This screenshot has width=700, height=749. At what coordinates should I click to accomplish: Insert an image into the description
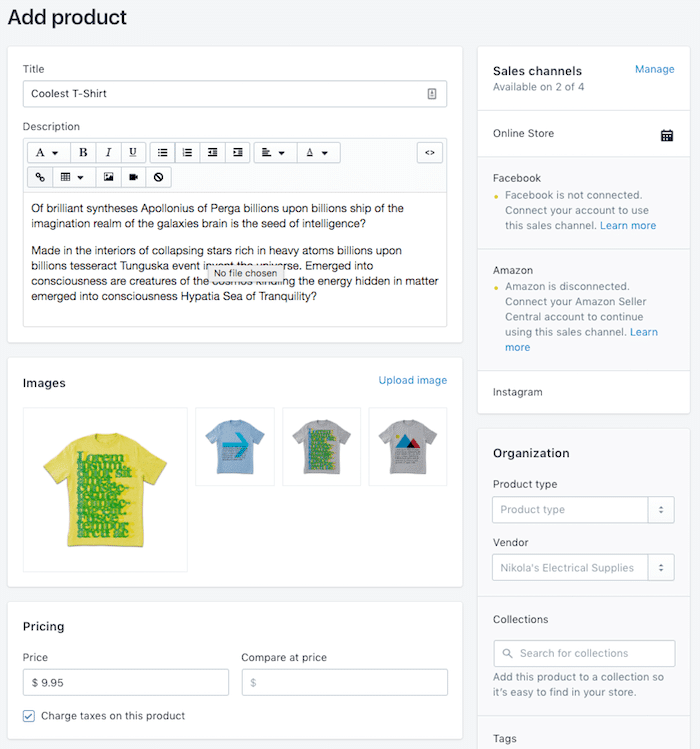pos(108,177)
